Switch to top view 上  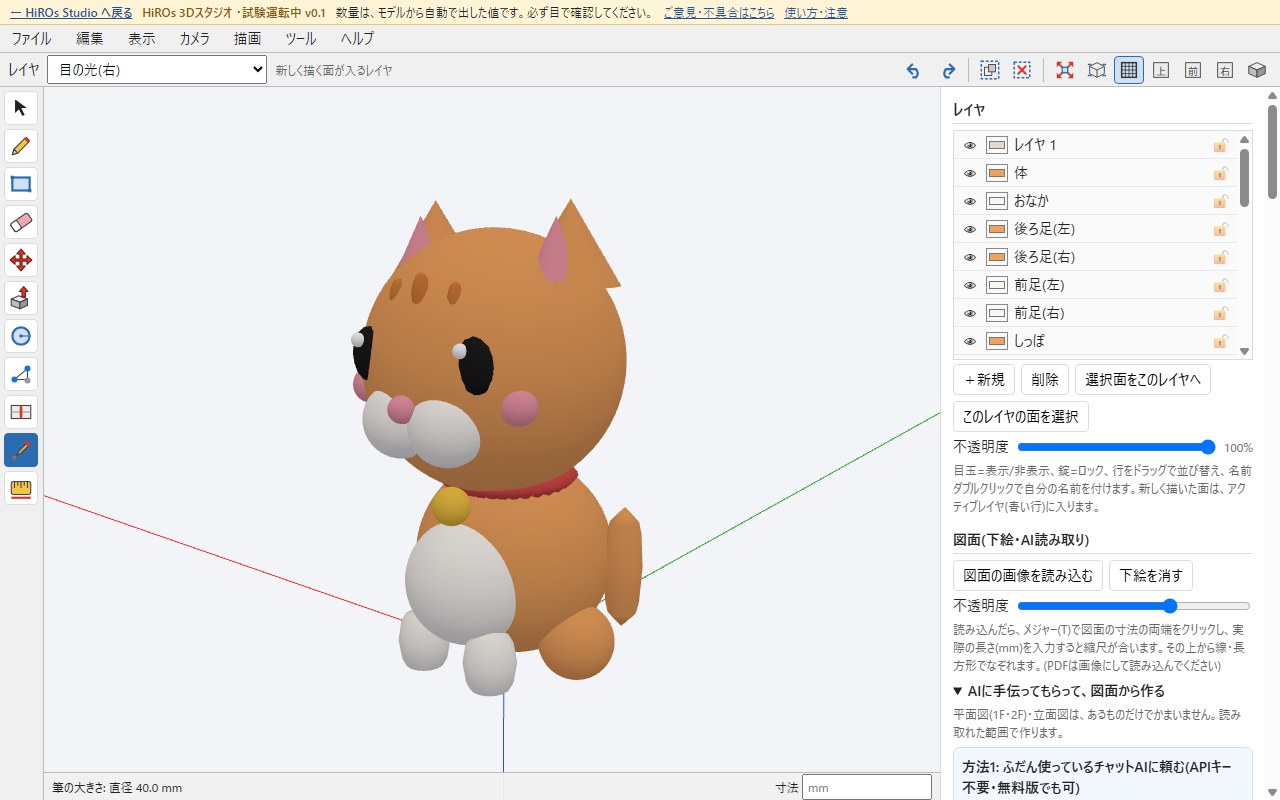[x=1161, y=70]
